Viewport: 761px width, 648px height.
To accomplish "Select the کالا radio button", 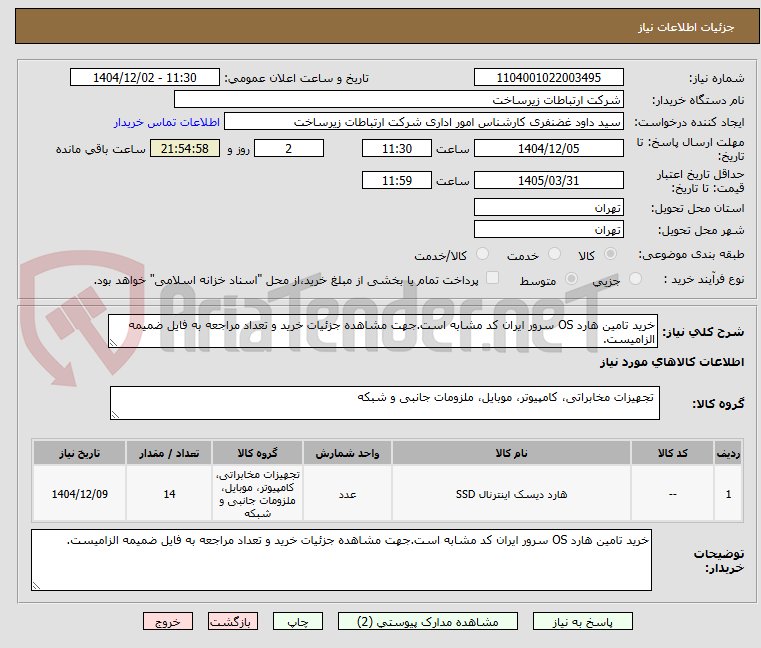I will pyautogui.click(x=611, y=254).
